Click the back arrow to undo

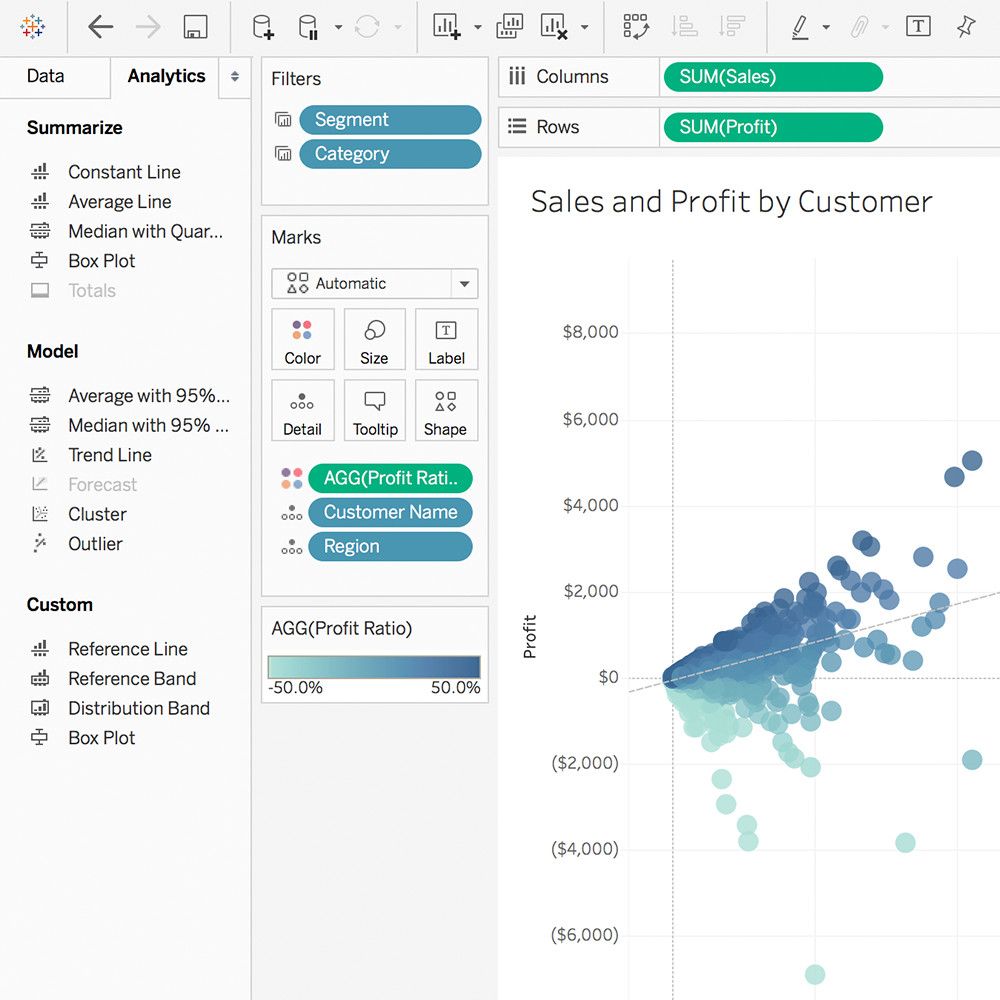click(x=100, y=27)
